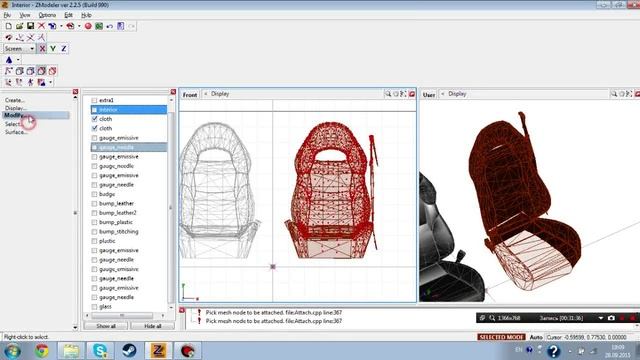Click the Hide all button

coord(153,326)
